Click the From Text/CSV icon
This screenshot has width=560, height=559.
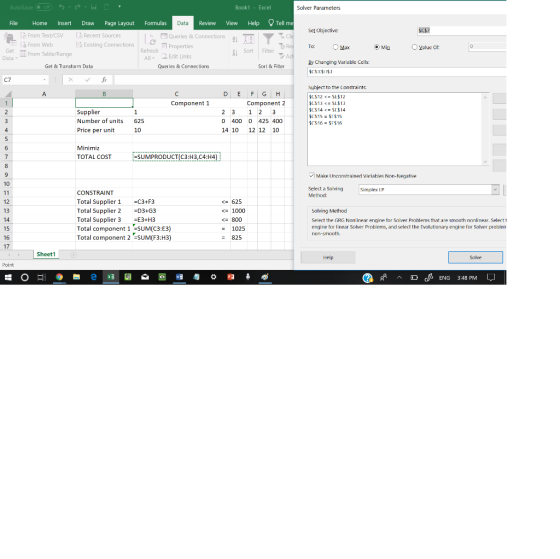(23, 35)
